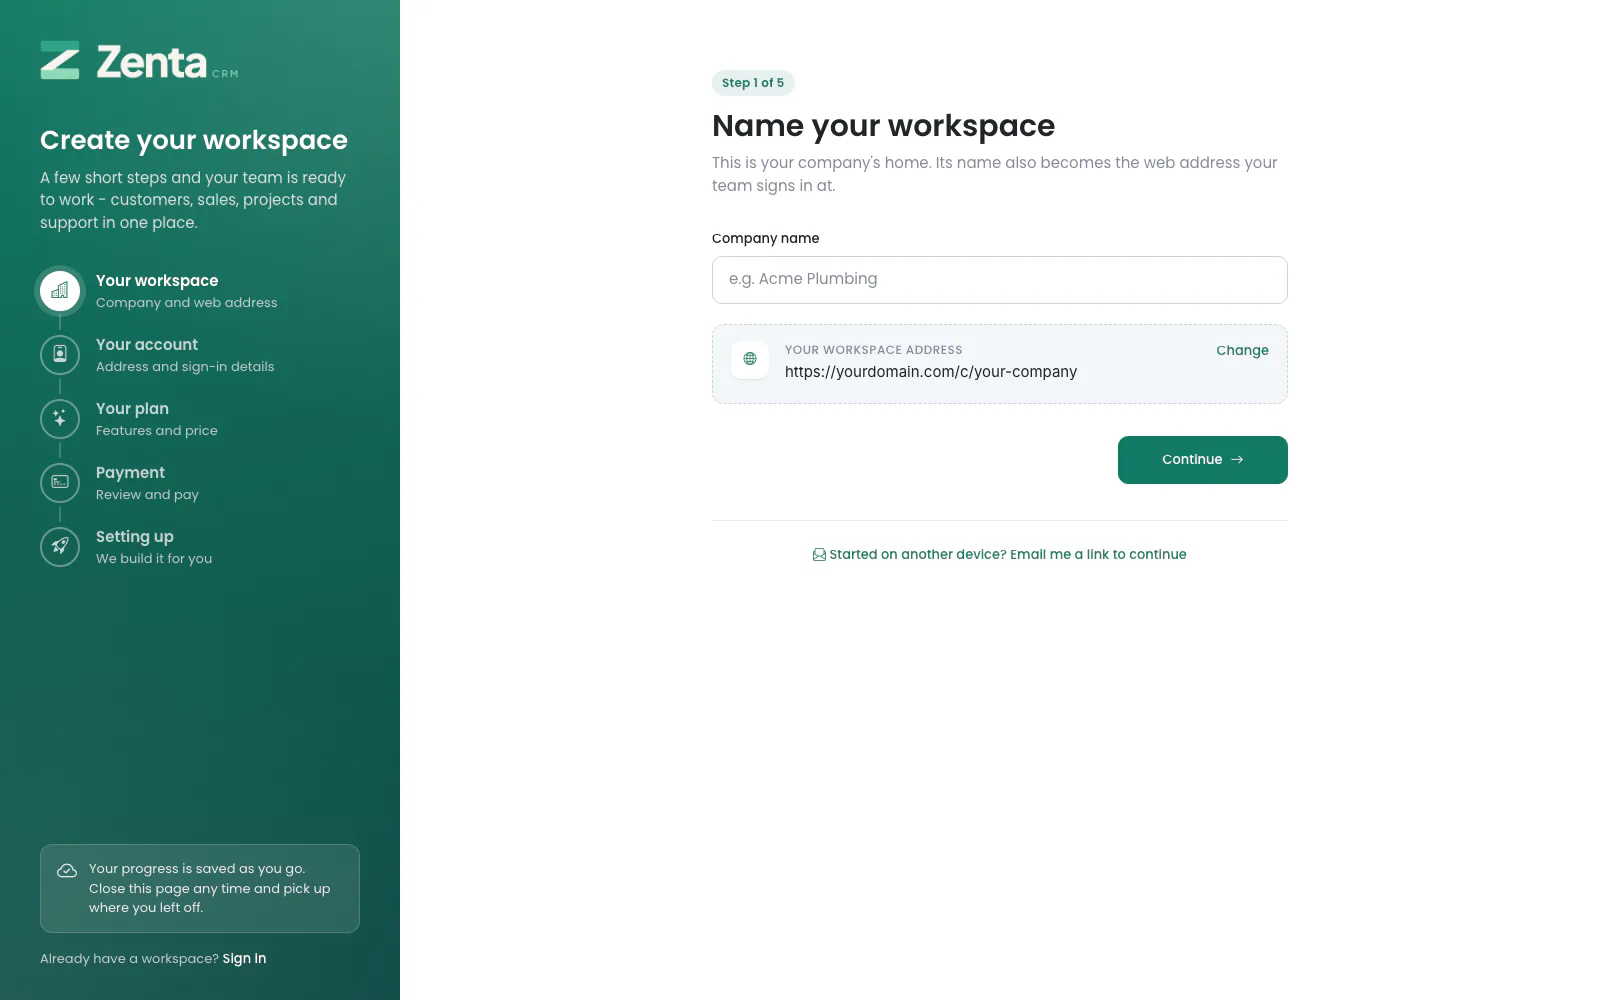
Task: Click the 'We build it for you' subtitle
Action: click(154, 559)
